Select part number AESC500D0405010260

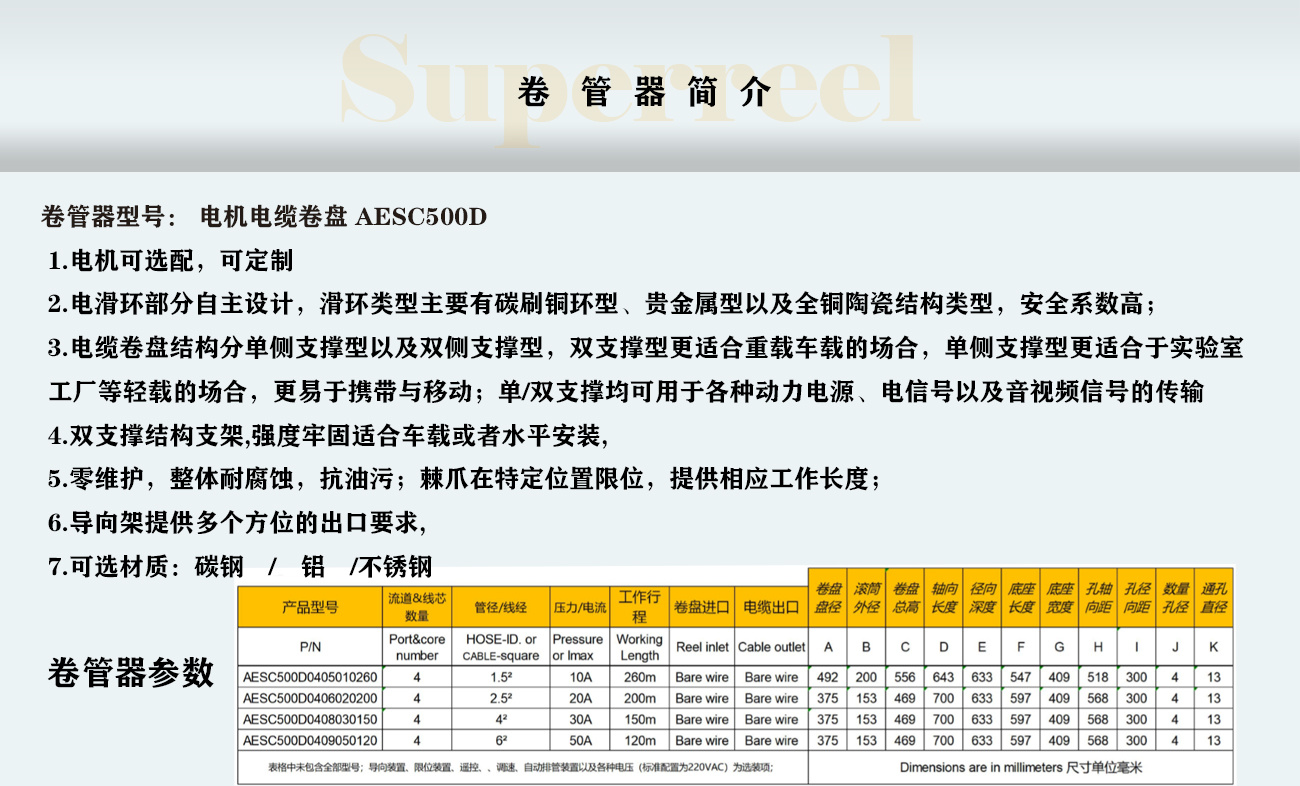pyautogui.click(x=310, y=677)
